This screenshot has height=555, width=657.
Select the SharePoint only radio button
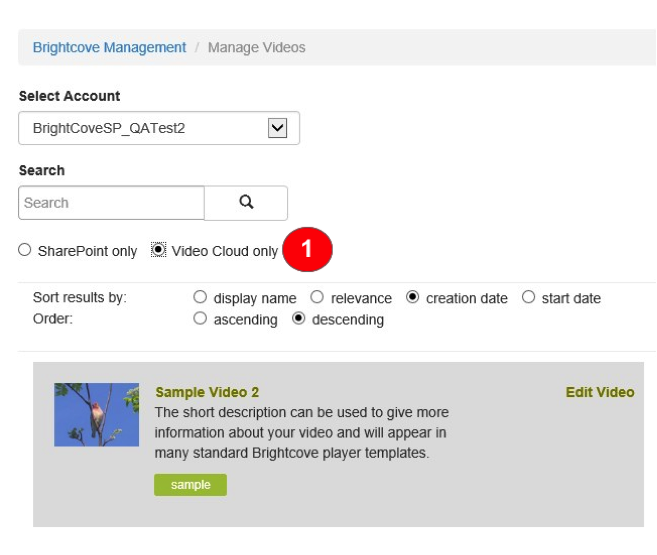25,251
